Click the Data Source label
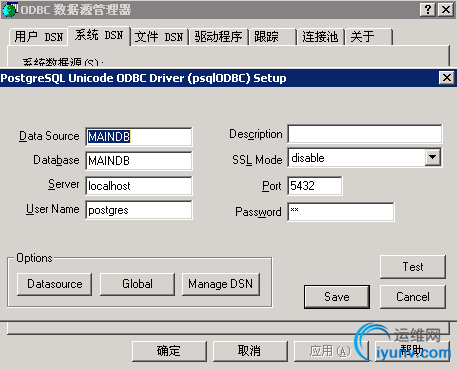457x369 pixels. click(x=49, y=136)
